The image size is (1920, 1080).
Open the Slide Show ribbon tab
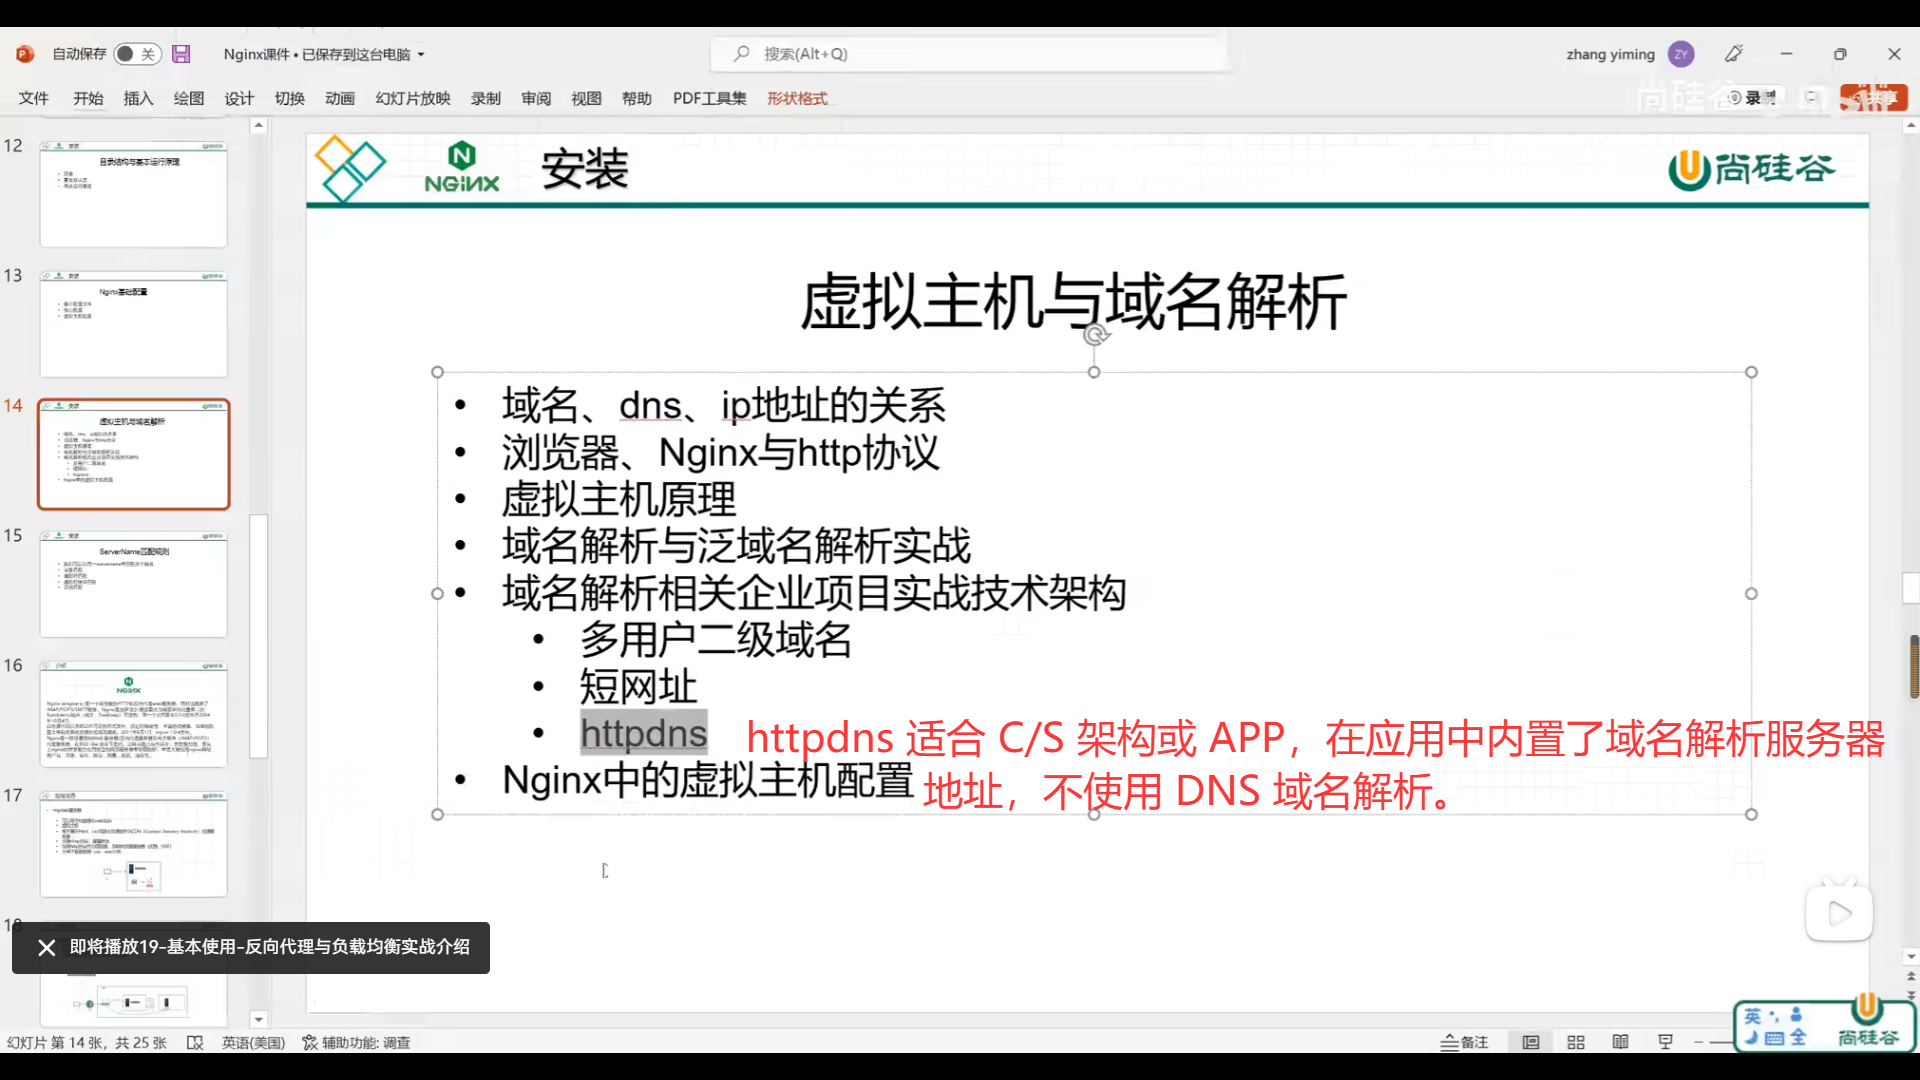pyautogui.click(x=413, y=98)
